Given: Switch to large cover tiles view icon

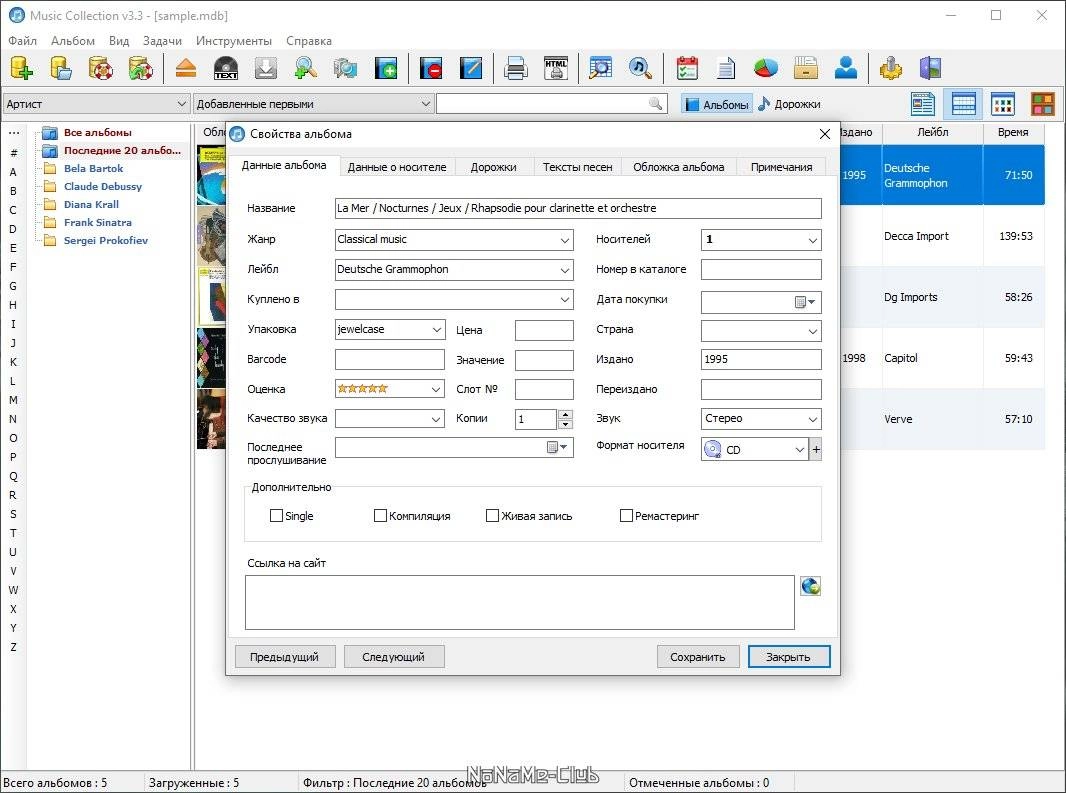Looking at the screenshot, I should [x=1043, y=104].
